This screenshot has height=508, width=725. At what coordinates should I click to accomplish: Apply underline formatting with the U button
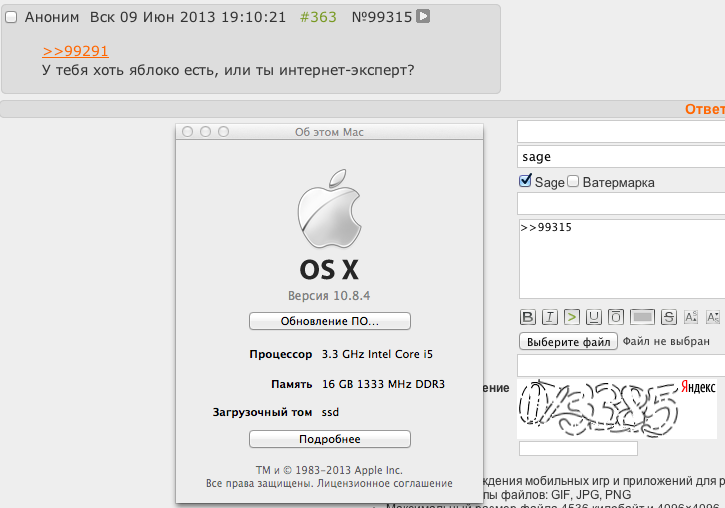coord(594,317)
